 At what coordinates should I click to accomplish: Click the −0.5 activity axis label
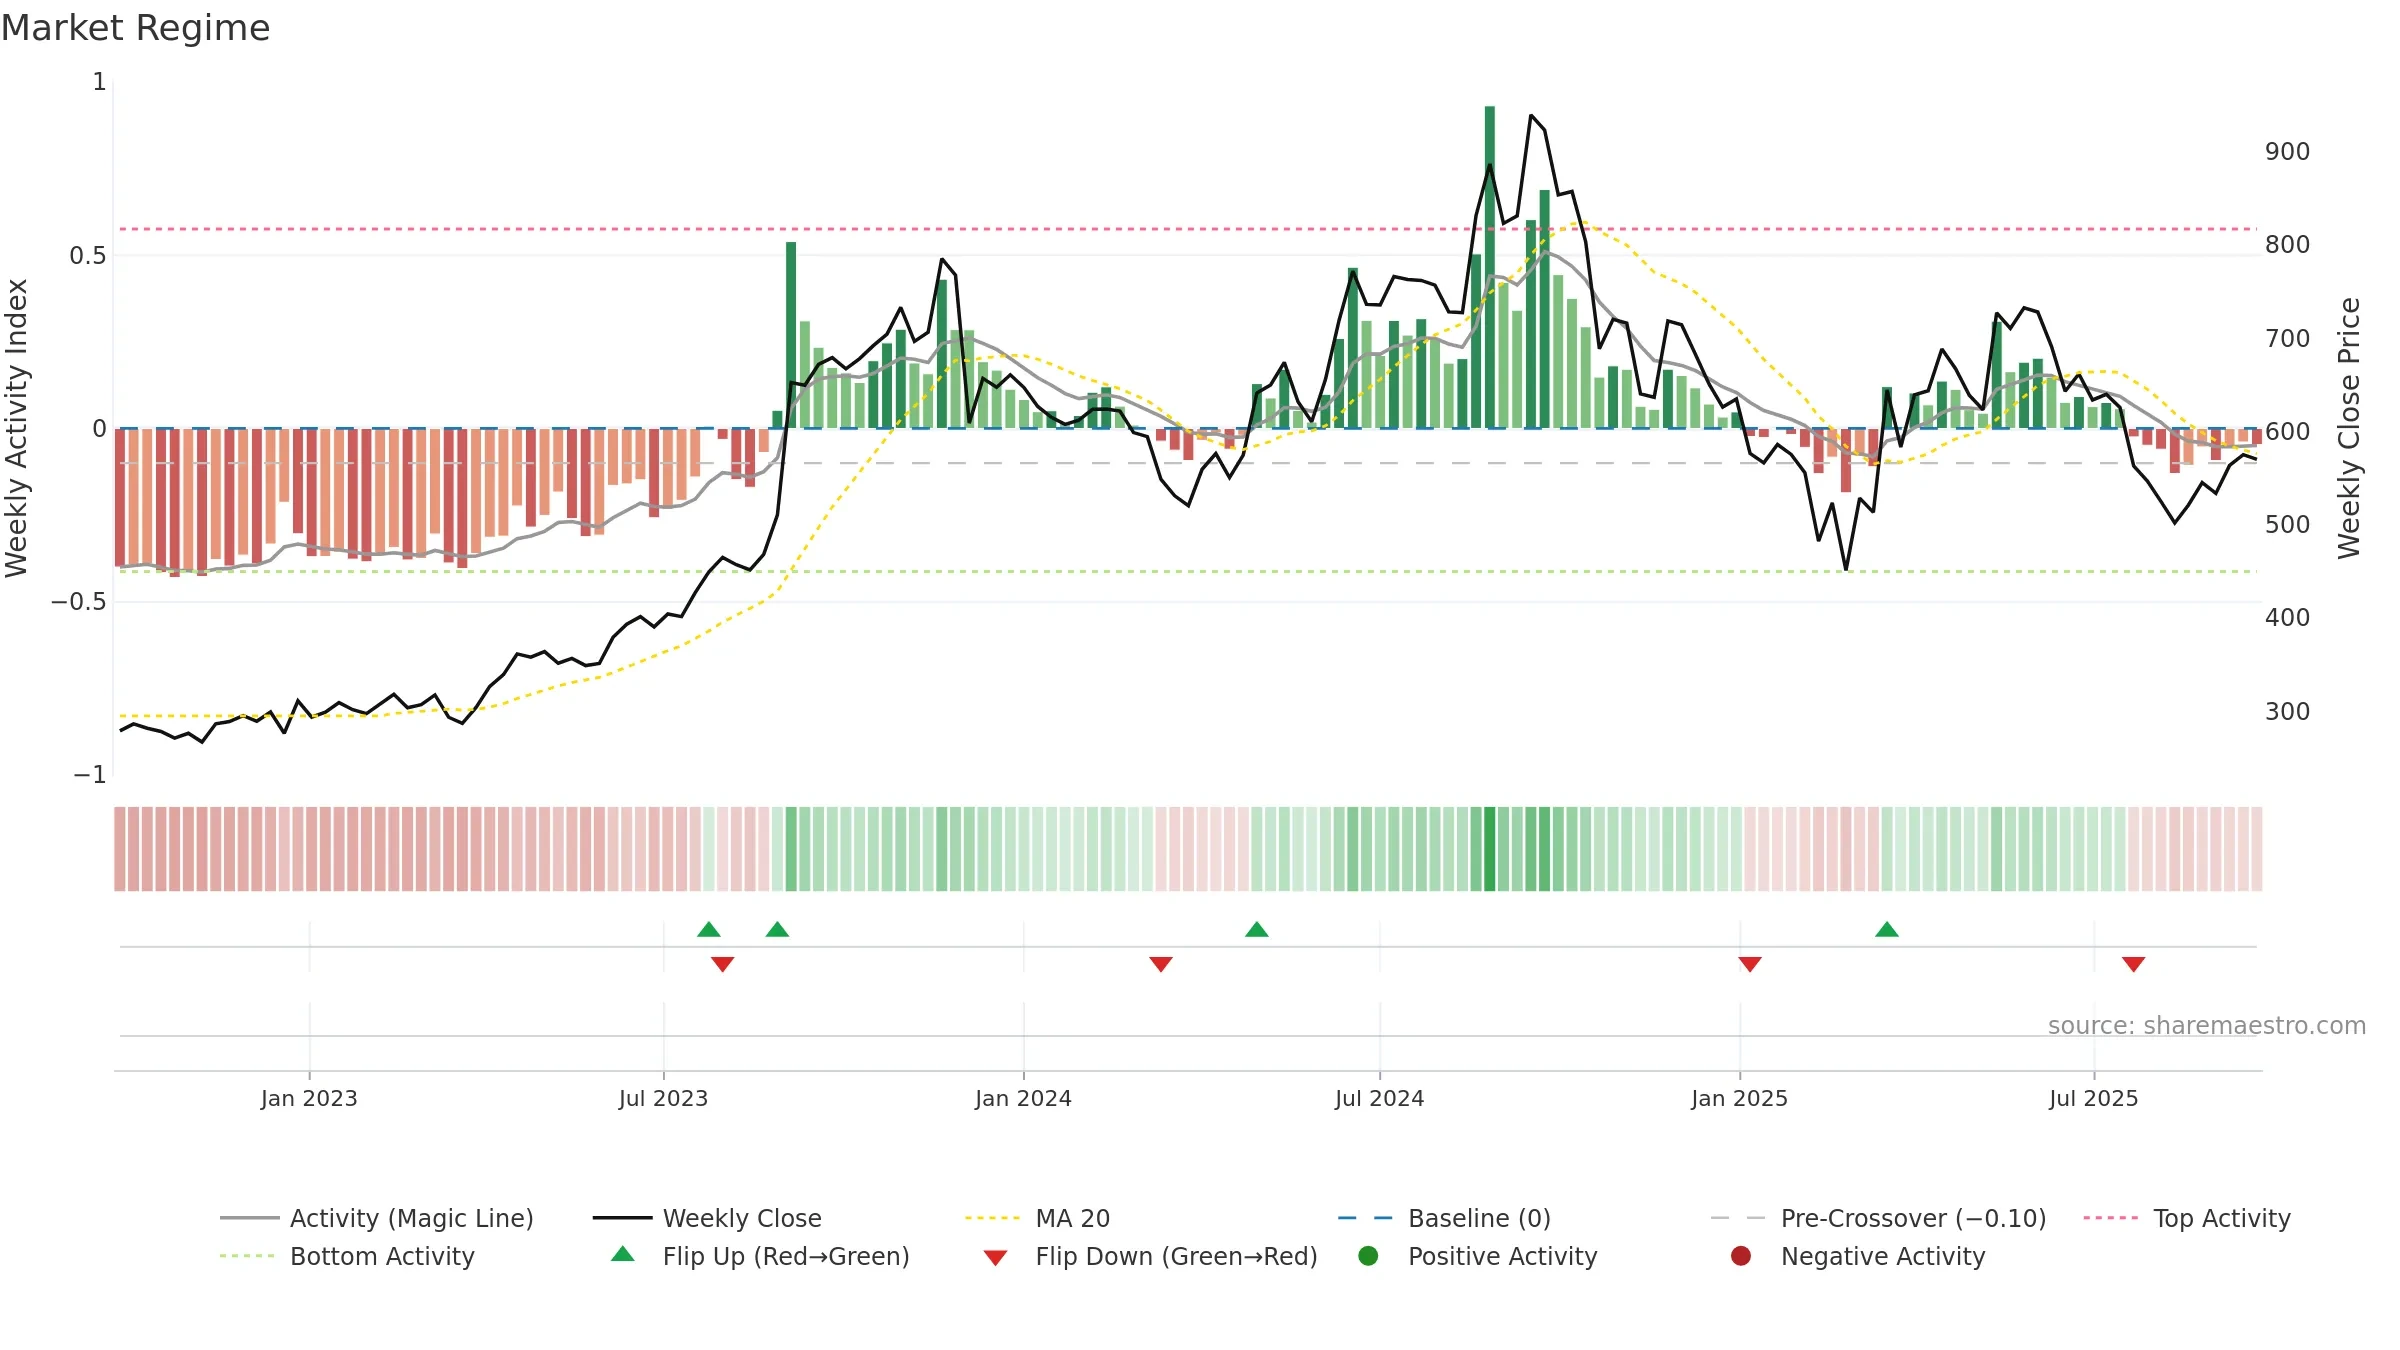tap(78, 602)
